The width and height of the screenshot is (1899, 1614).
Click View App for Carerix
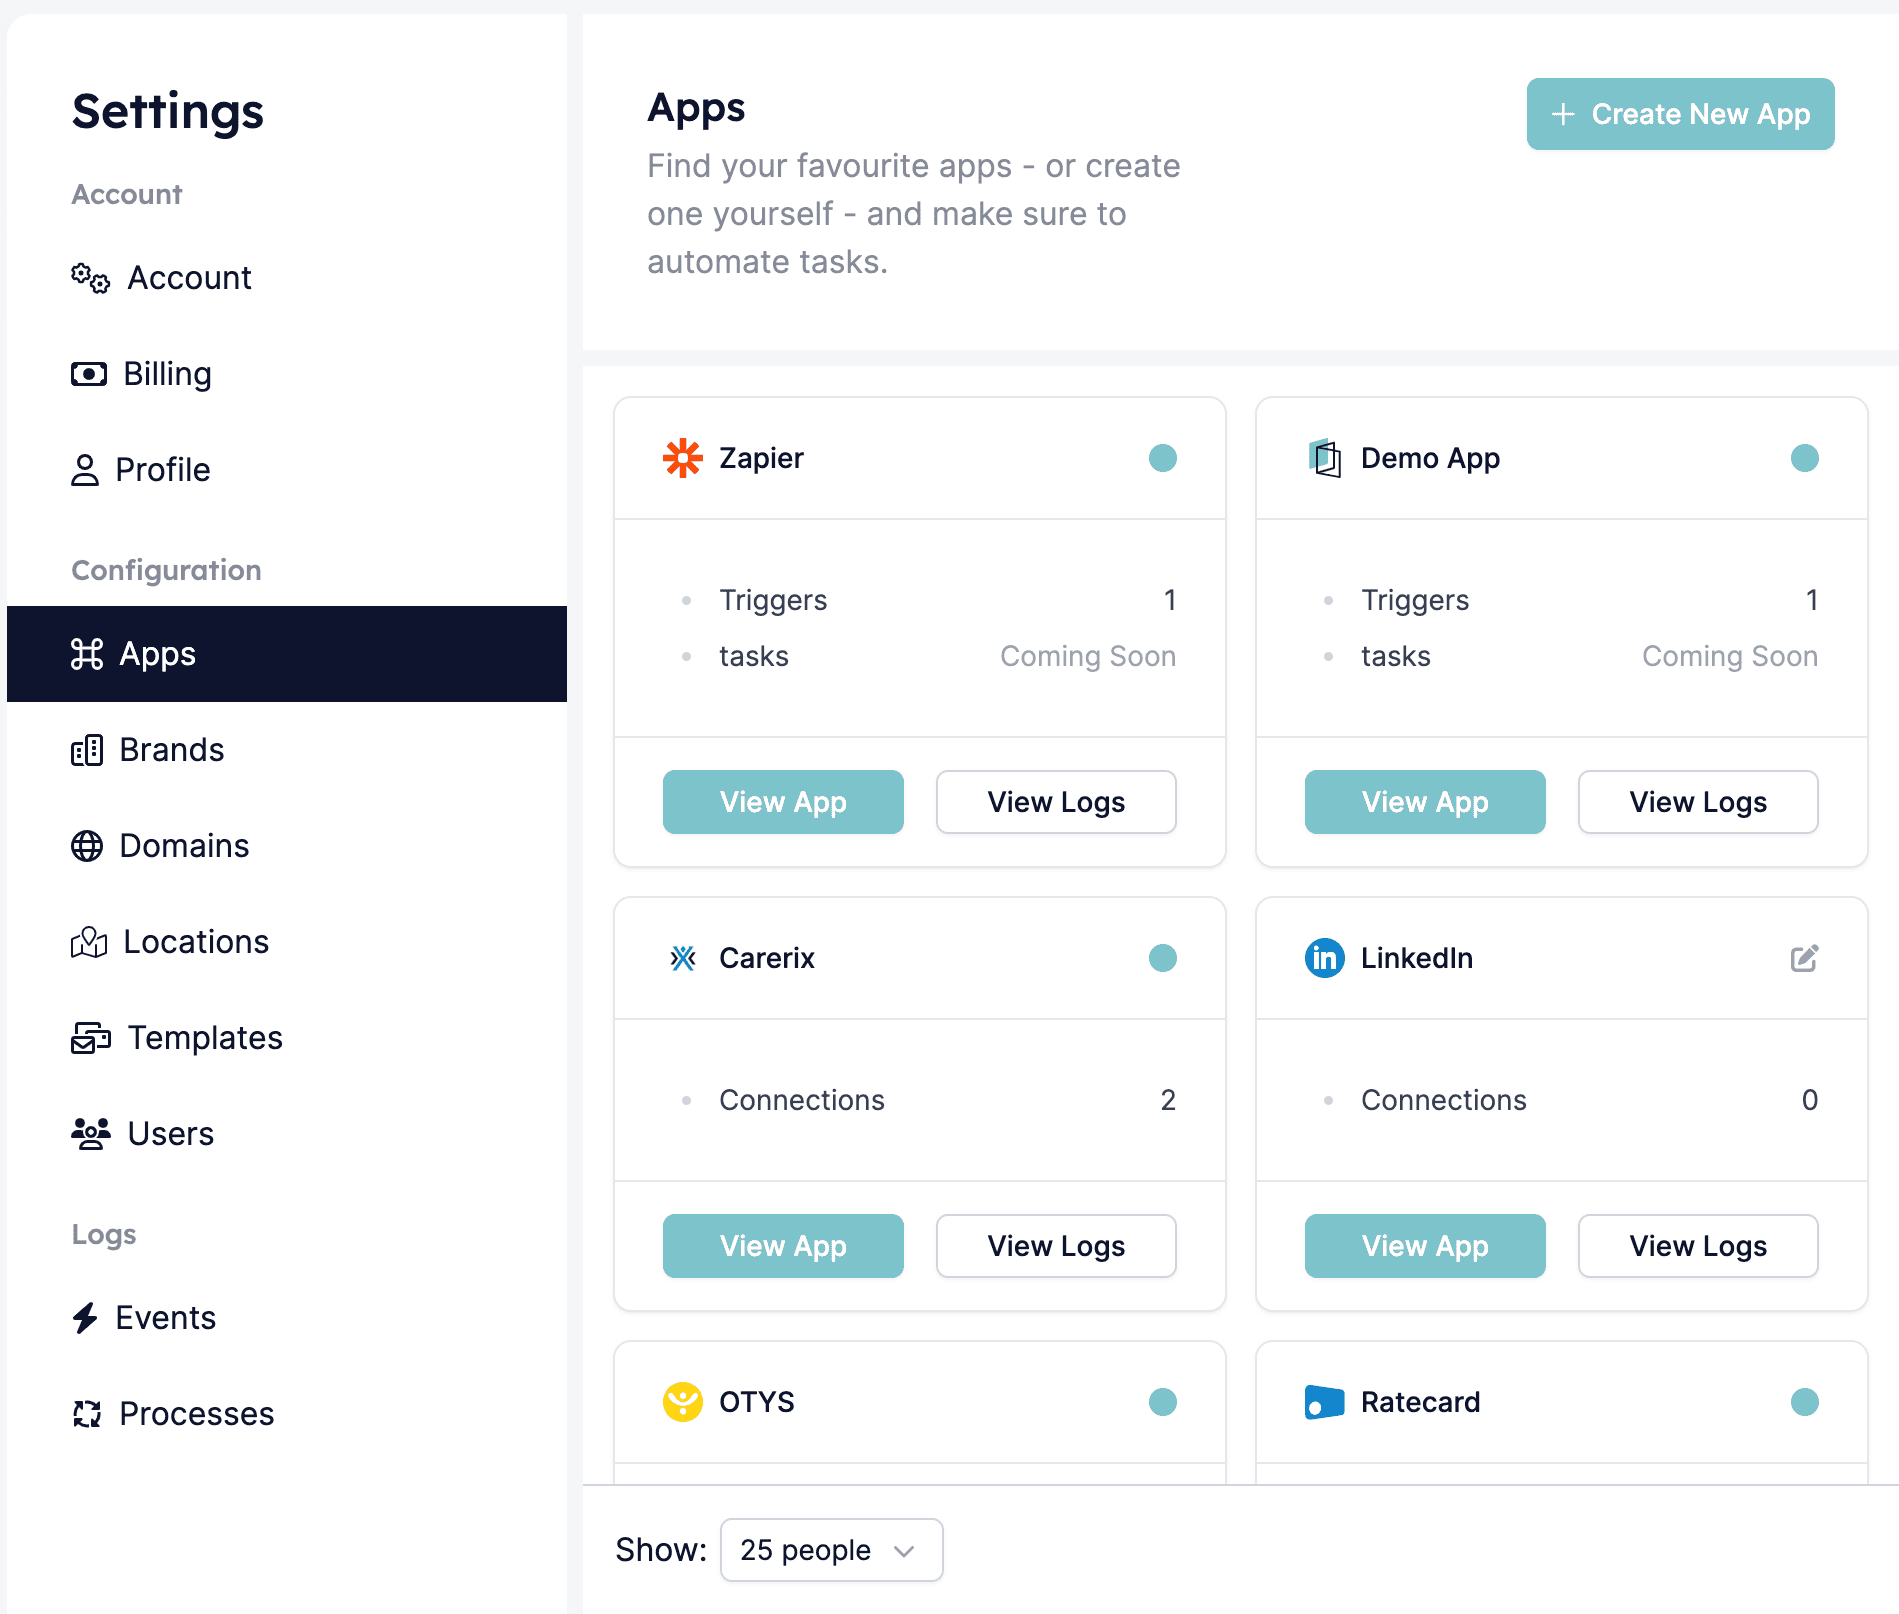click(x=783, y=1246)
